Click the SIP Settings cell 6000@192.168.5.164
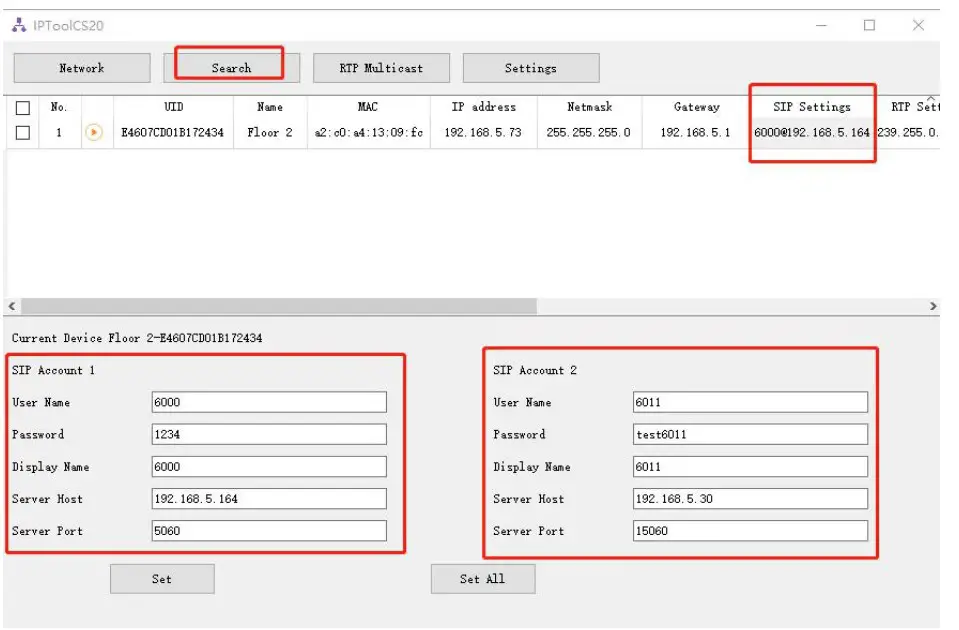This screenshot has height=630, width=959. pyautogui.click(x=812, y=131)
